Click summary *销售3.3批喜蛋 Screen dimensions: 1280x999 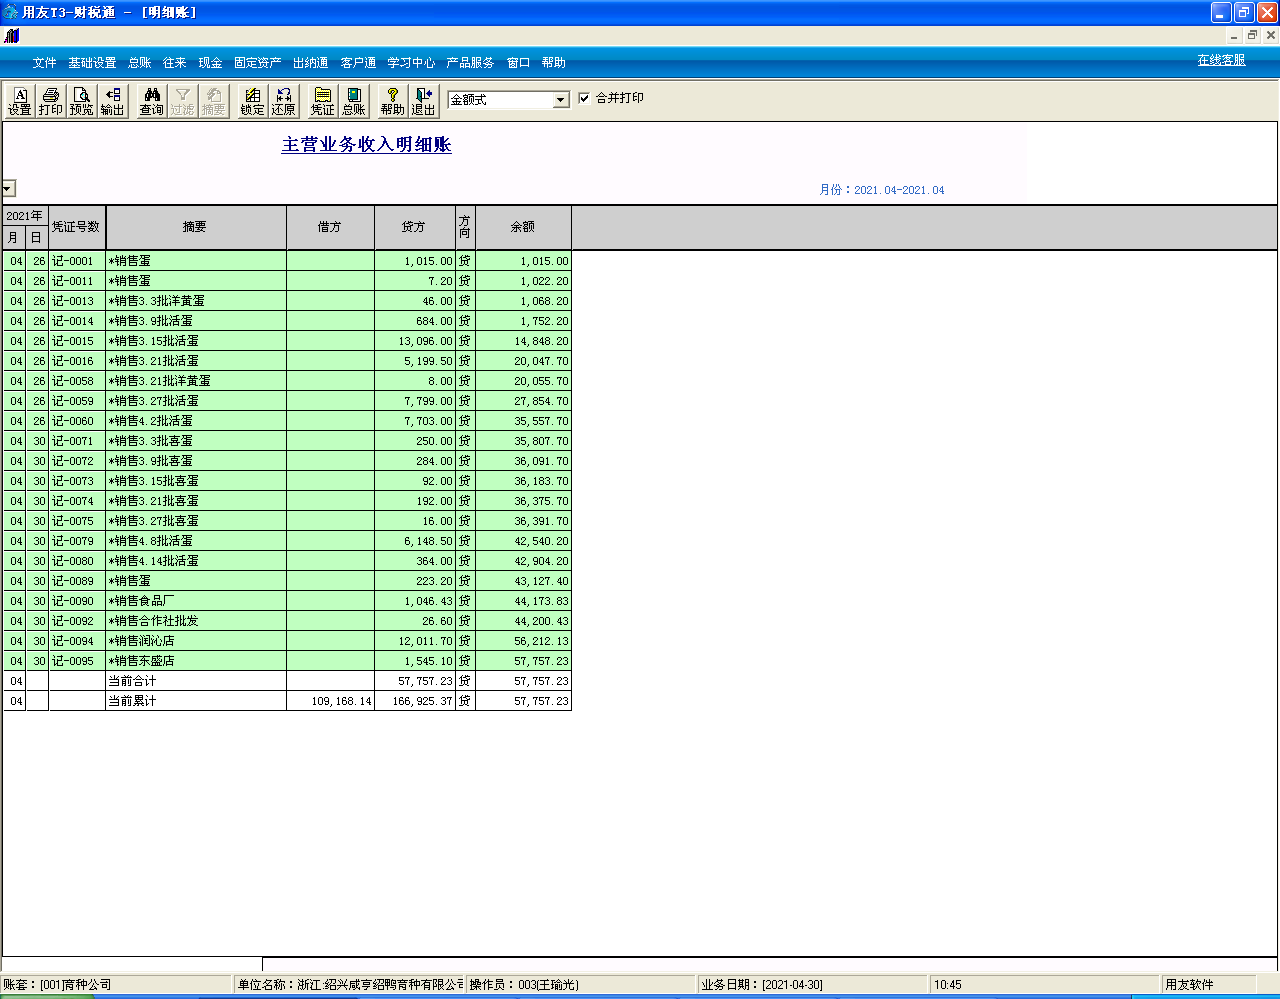pos(195,441)
